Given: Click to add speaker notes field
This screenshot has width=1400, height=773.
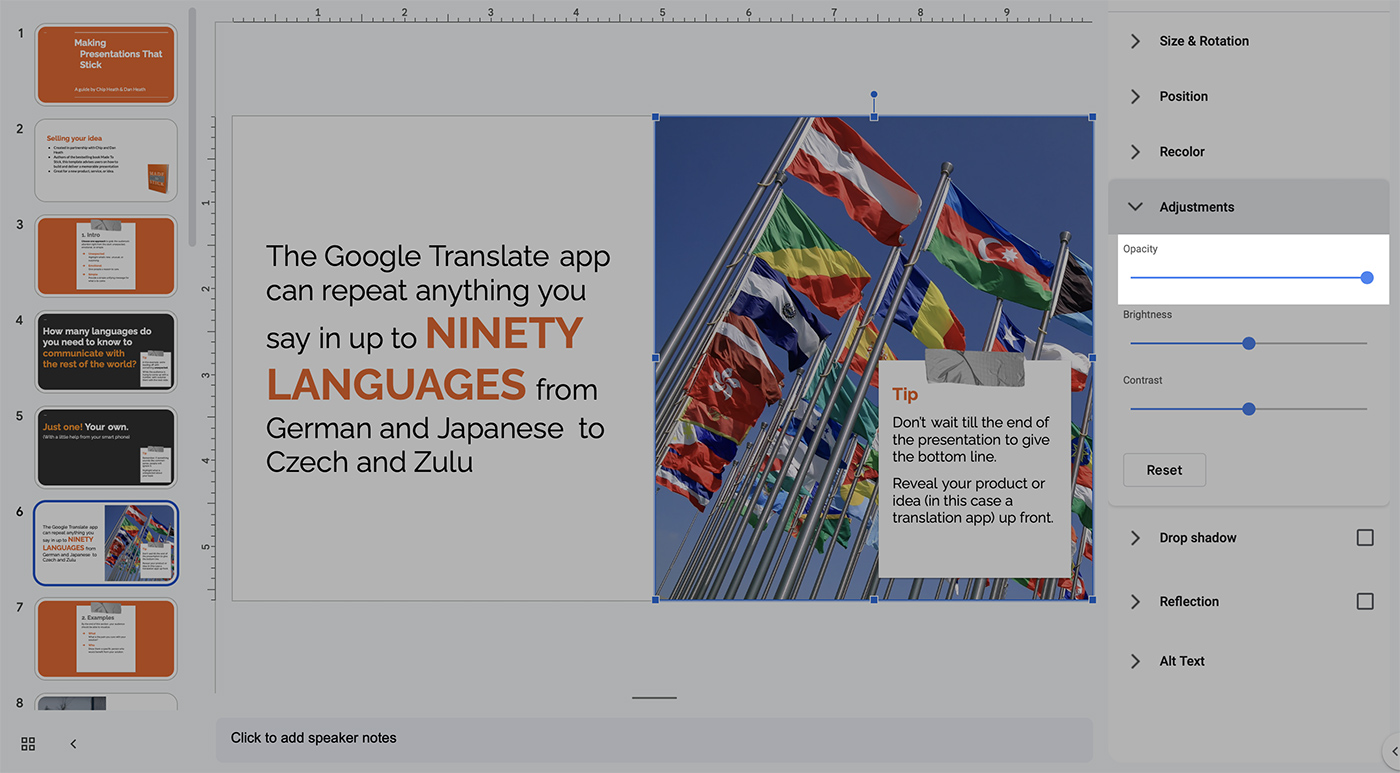Looking at the screenshot, I should tap(654, 739).
